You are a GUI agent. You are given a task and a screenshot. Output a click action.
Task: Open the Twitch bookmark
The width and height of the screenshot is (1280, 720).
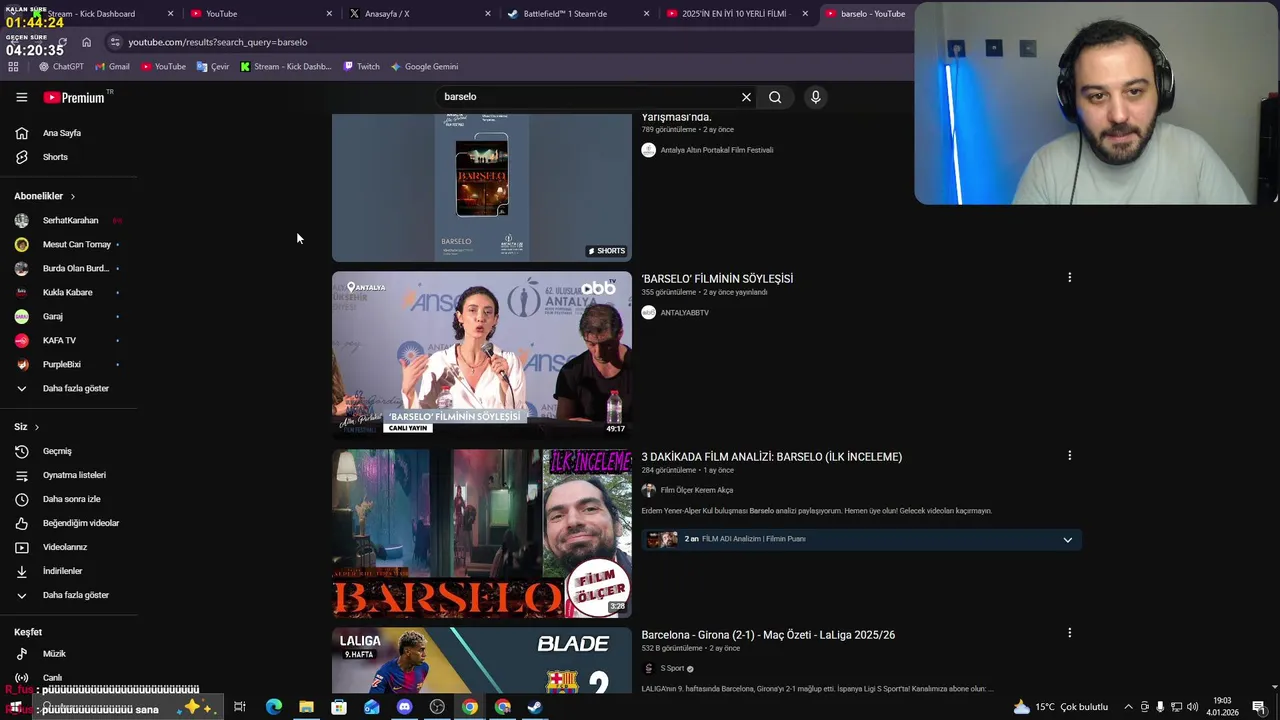[x=361, y=67]
